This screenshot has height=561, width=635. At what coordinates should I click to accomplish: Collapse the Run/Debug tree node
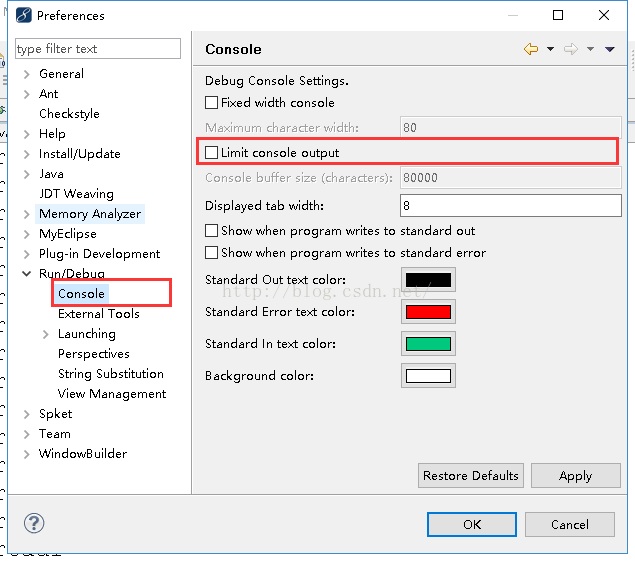27,274
